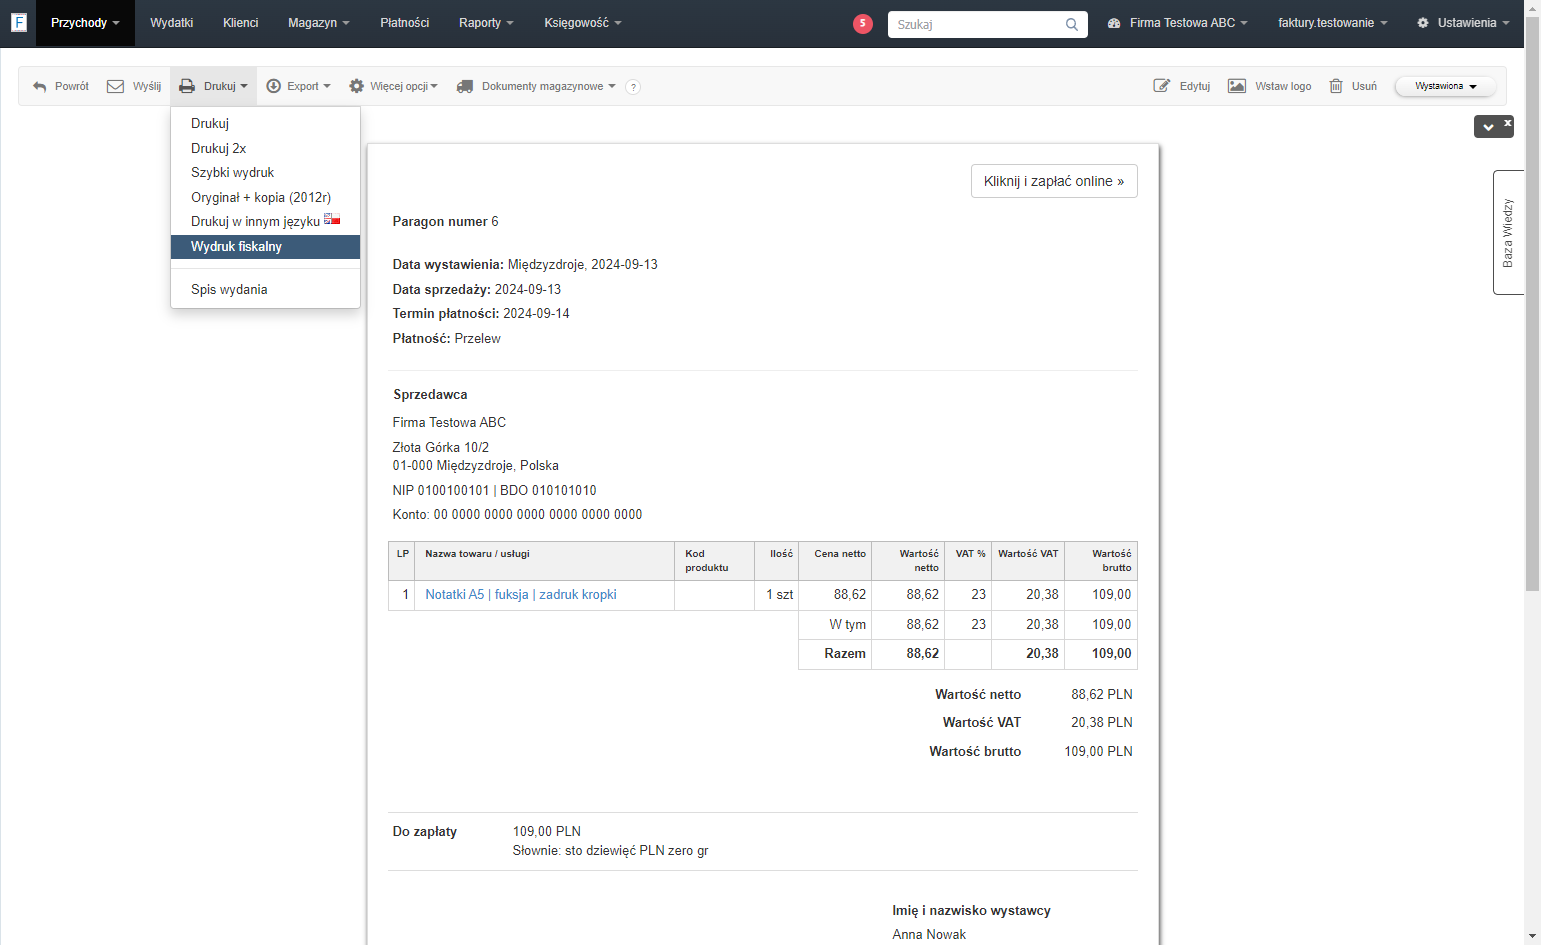Click the search magnifier icon

(x=1072, y=24)
